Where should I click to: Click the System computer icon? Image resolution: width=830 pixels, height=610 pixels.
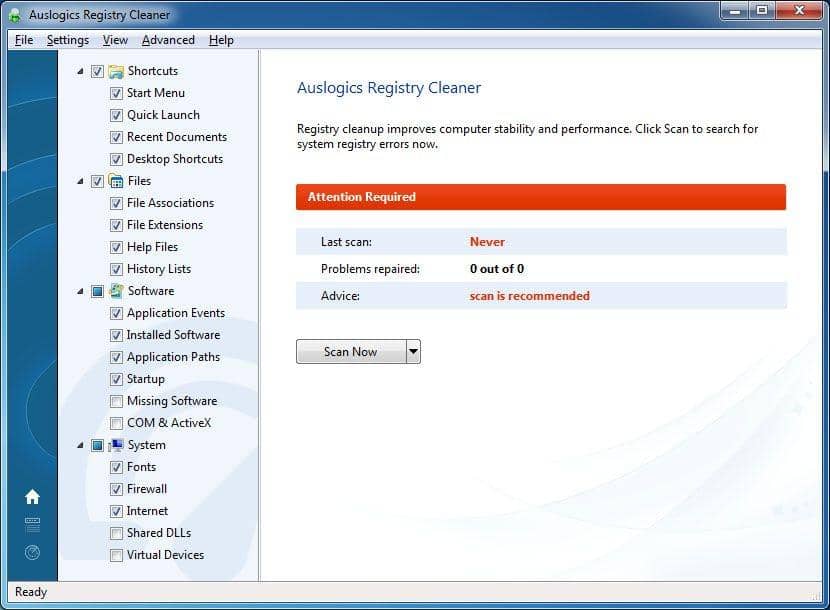point(116,445)
